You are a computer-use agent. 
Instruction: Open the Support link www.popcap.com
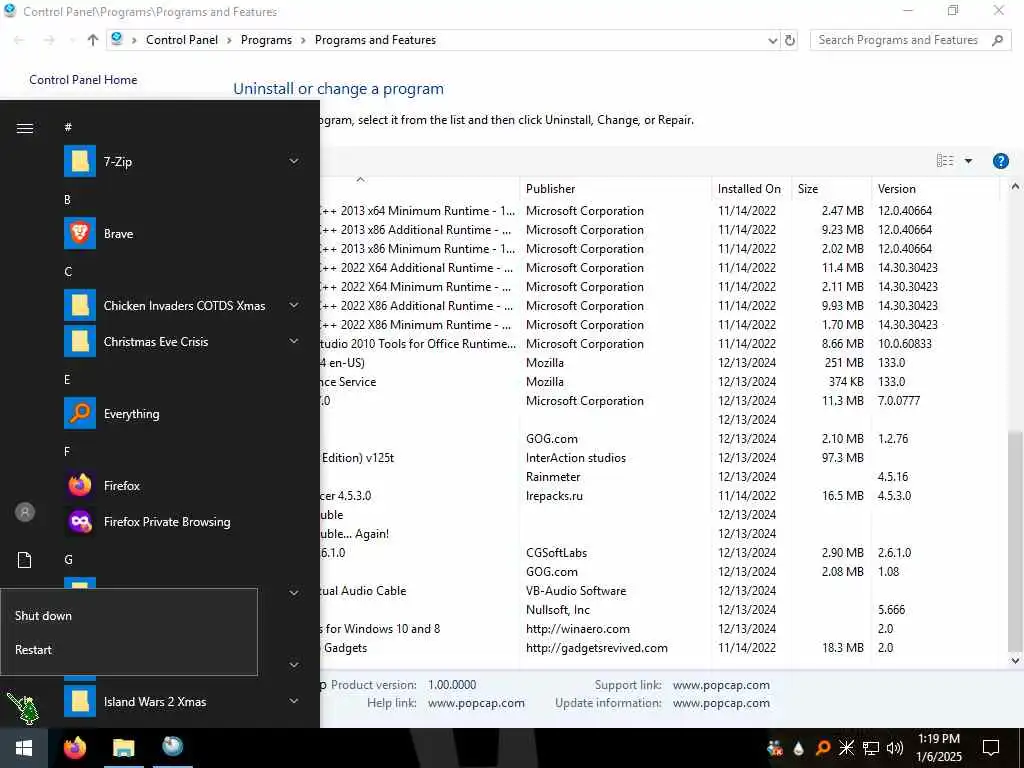(x=721, y=684)
